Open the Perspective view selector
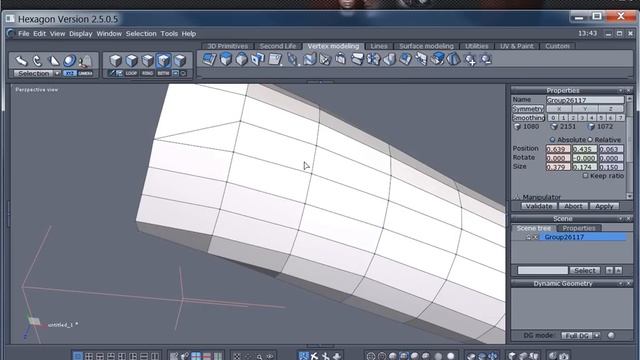Image resolution: width=640 pixels, height=360 pixels. coord(37,89)
